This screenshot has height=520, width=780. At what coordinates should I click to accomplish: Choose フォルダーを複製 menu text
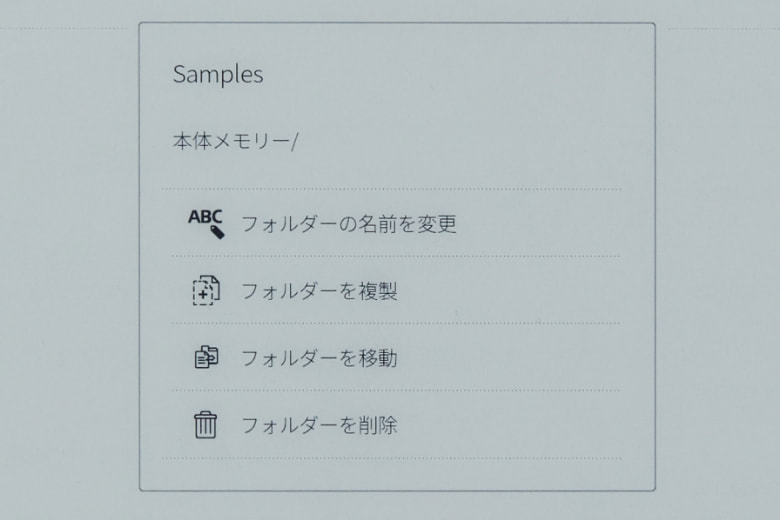(319, 291)
